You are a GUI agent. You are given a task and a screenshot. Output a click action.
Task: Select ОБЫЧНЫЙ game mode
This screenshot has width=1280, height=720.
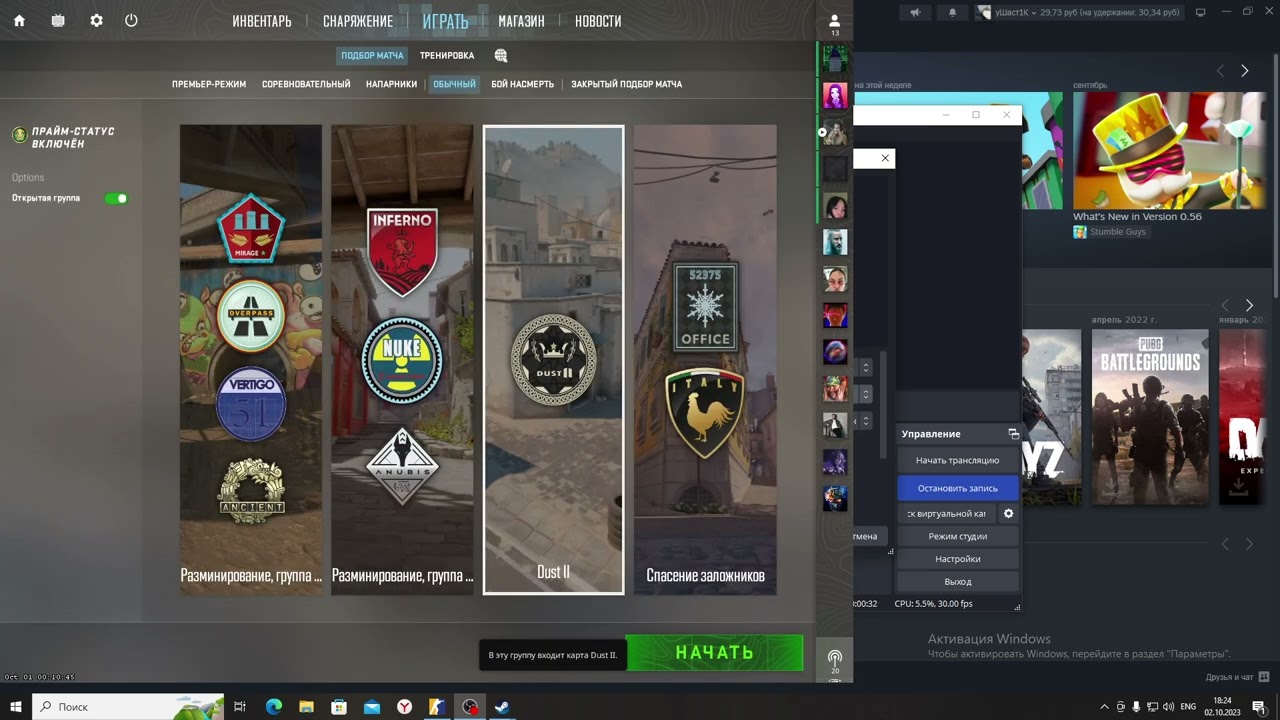(454, 84)
